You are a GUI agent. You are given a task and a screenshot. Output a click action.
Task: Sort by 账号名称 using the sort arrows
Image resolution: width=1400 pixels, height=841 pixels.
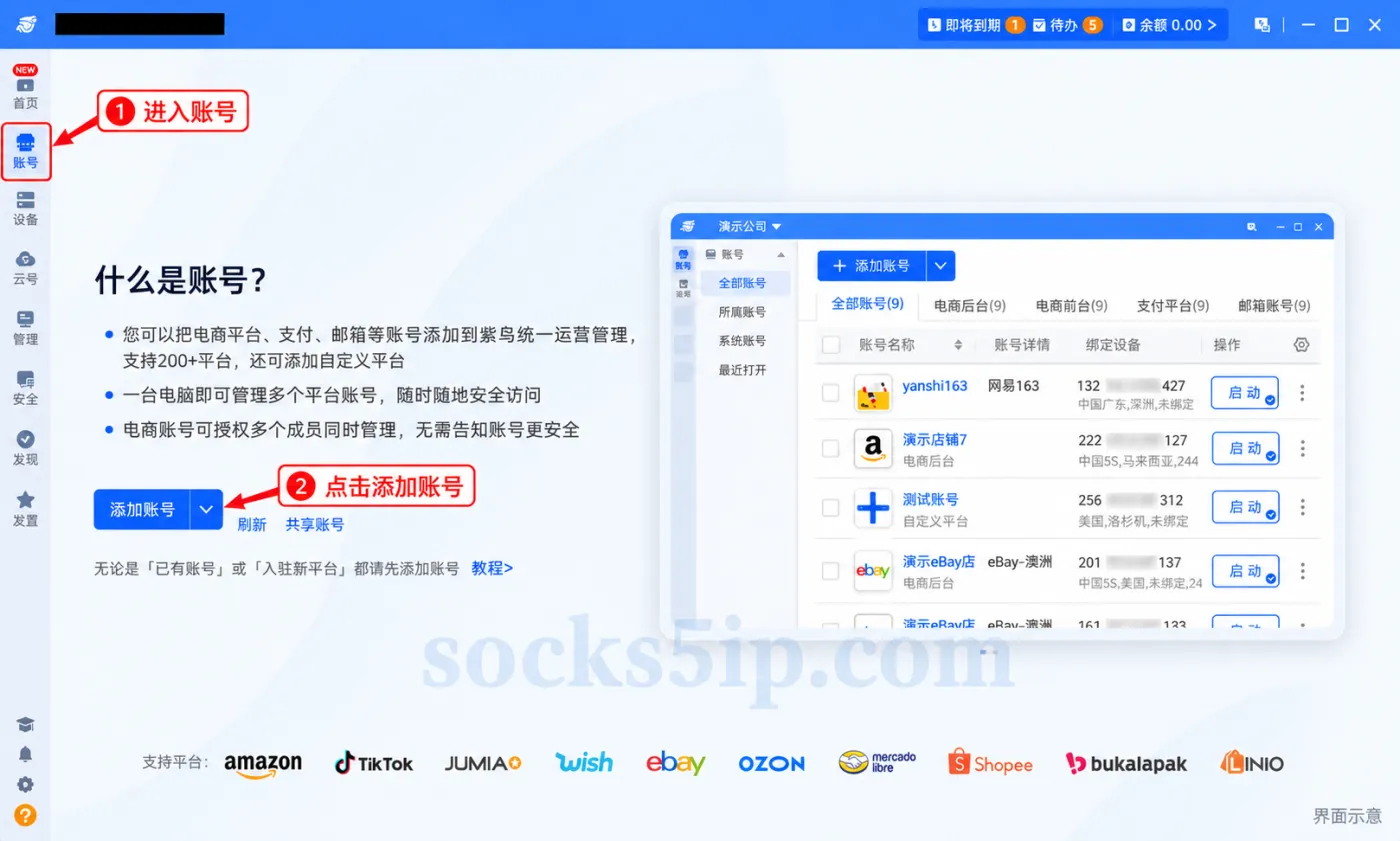[958, 345]
